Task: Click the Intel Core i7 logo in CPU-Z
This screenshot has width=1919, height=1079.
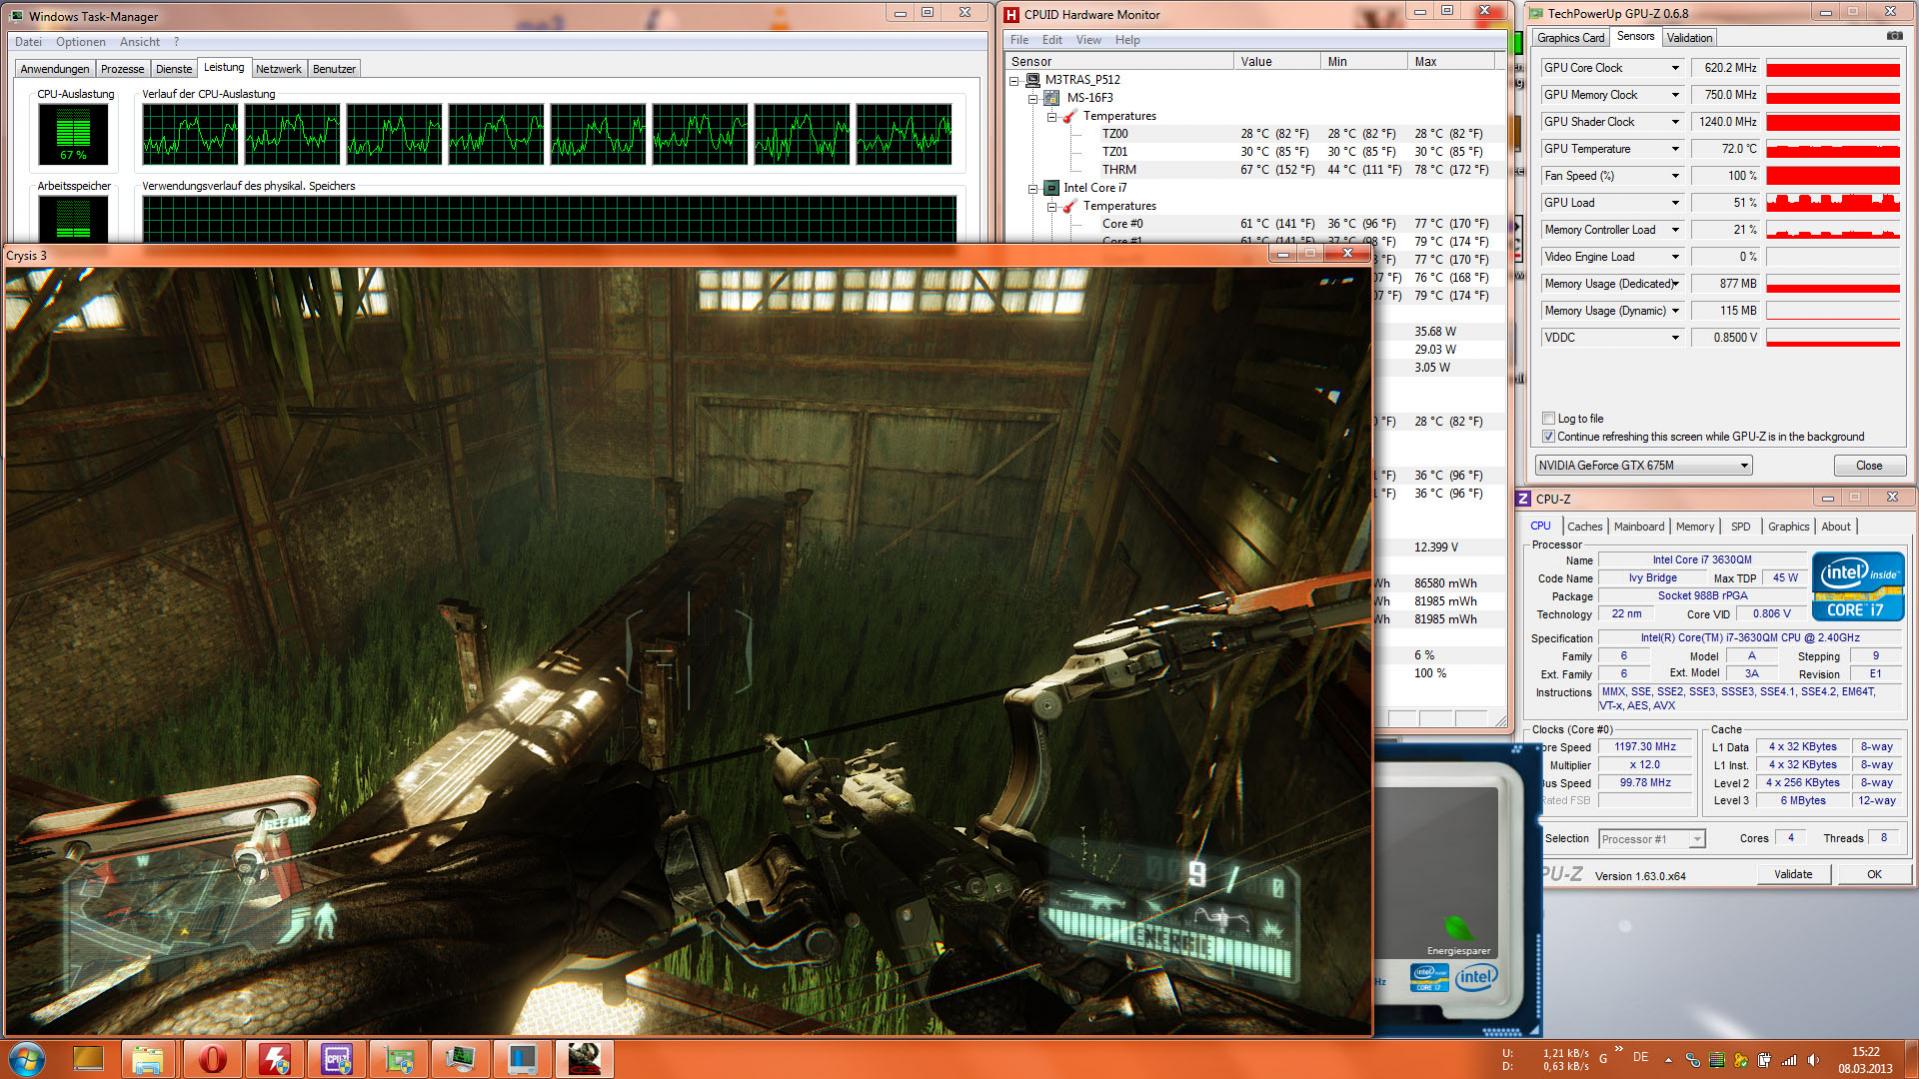Action: tap(1858, 586)
